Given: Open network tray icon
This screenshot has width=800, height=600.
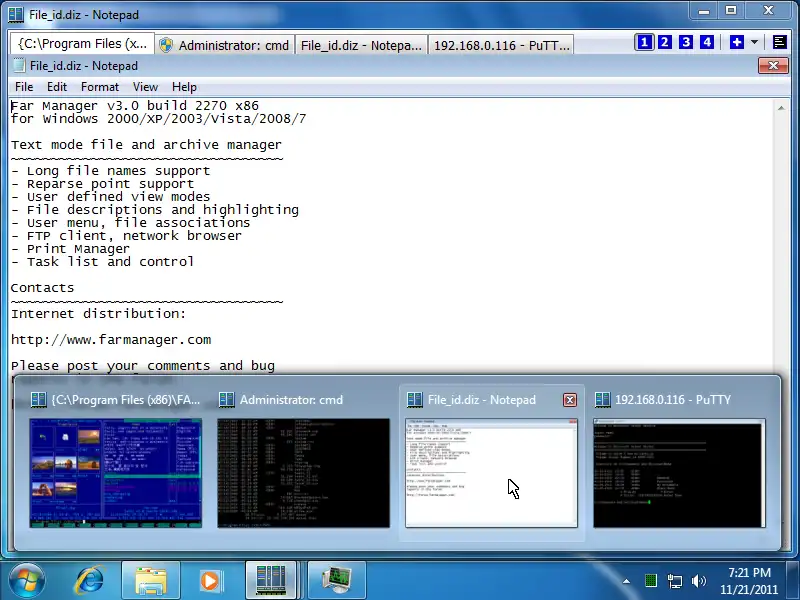Looking at the screenshot, I should [674, 581].
